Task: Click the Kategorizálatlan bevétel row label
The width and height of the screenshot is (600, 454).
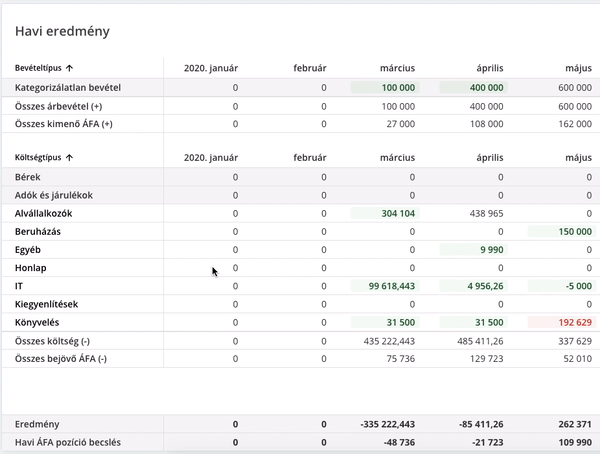Action: (68, 88)
